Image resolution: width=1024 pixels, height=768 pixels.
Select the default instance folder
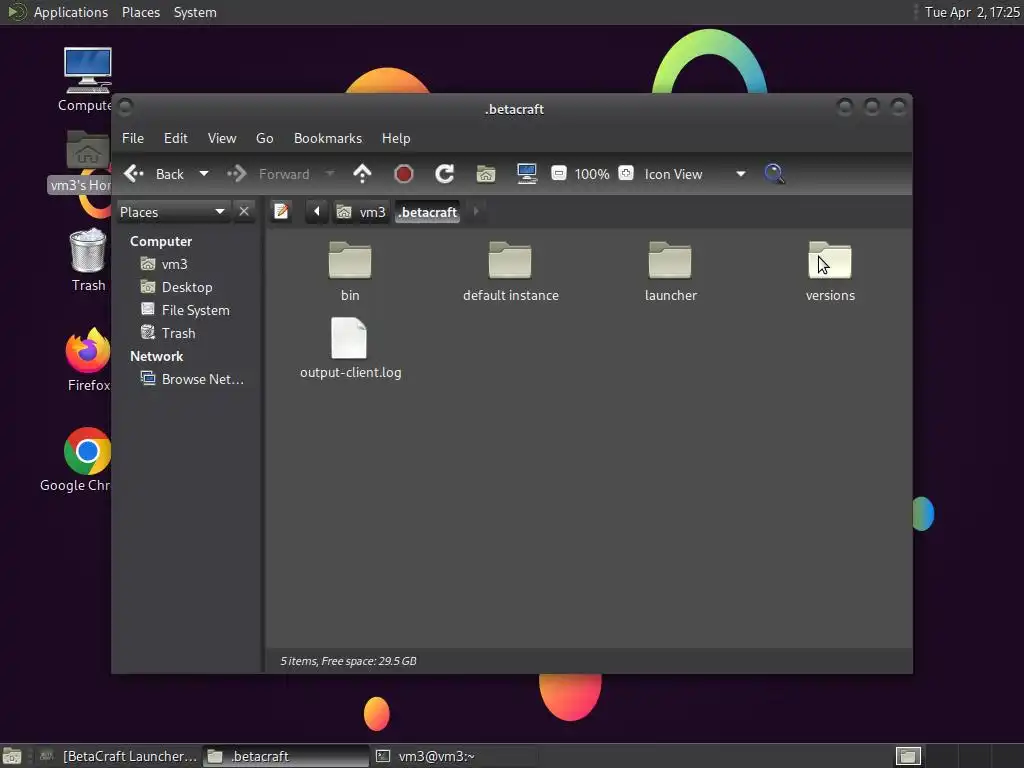point(511,271)
